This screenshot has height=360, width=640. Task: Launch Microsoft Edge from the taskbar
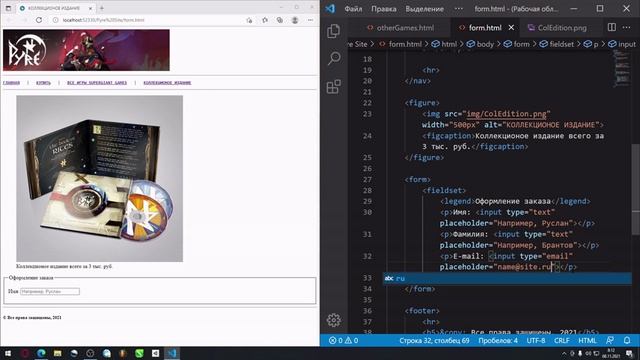[x=41, y=353]
